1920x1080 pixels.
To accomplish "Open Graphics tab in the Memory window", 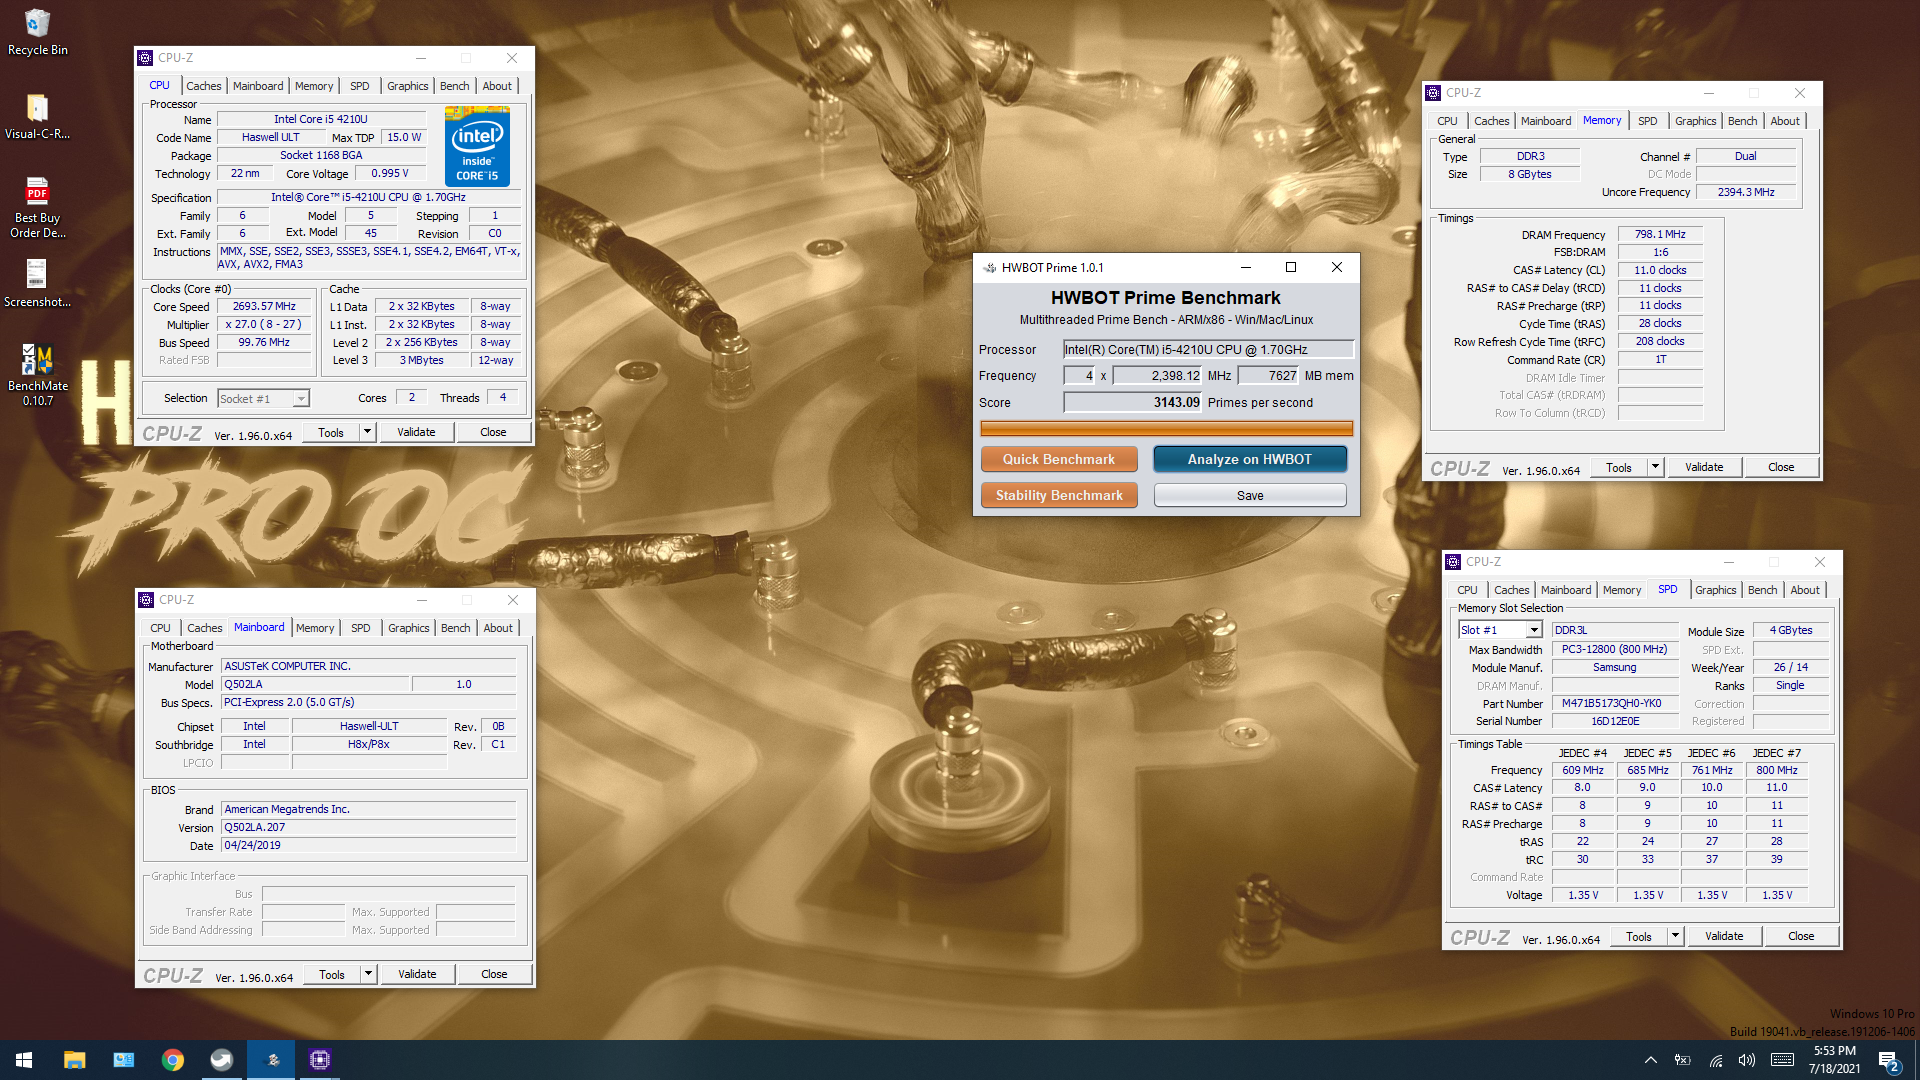I will (x=1696, y=121).
